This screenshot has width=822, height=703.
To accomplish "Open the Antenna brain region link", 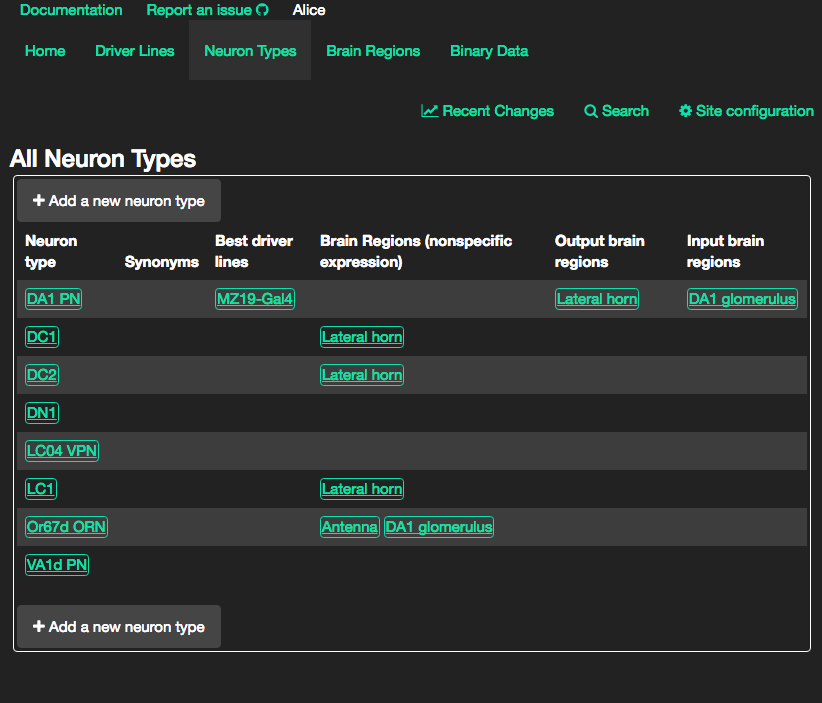I will pyautogui.click(x=350, y=527).
